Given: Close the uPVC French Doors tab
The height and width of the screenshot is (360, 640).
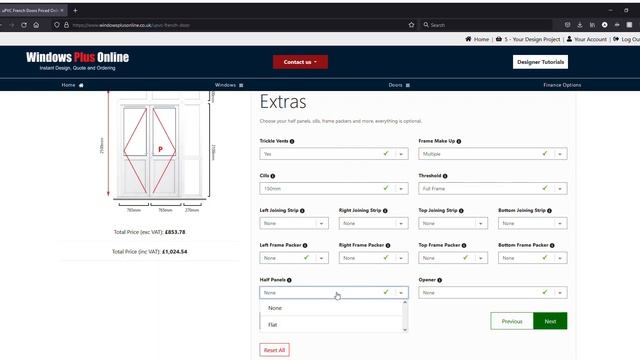Looking at the screenshot, I should 62,10.
